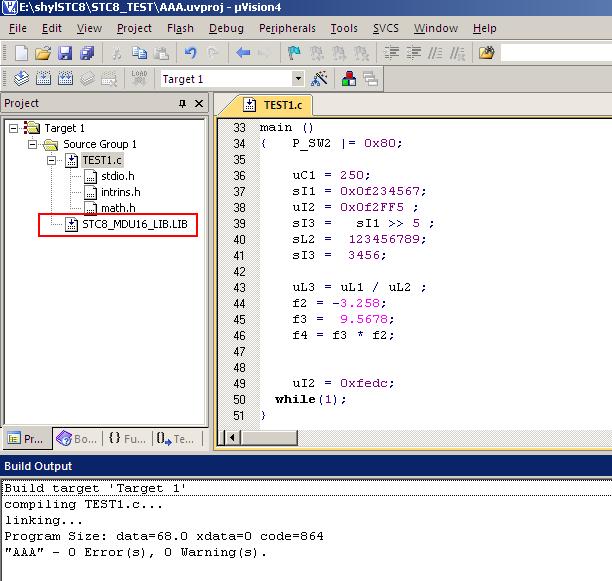Open the Debug menu
Screen dimensions: 612x581
[226, 28]
